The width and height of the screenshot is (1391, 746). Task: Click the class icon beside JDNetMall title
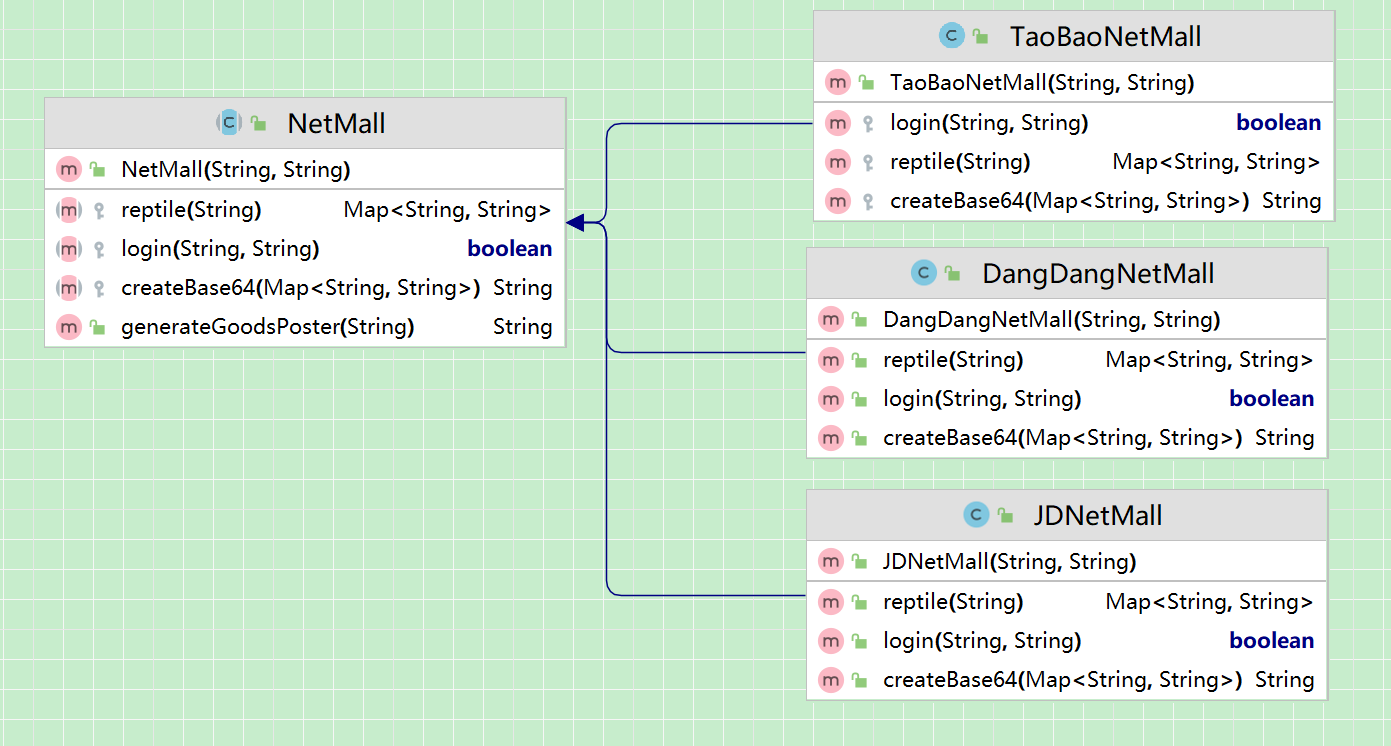[x=975, y=515]
